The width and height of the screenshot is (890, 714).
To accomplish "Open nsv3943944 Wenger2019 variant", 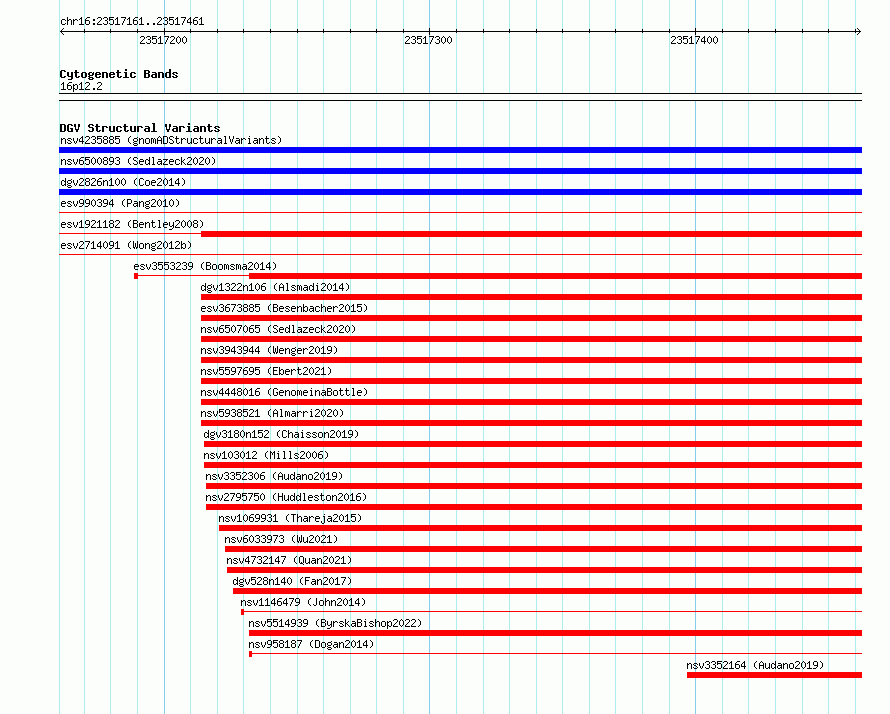I will tap(269, 350).
